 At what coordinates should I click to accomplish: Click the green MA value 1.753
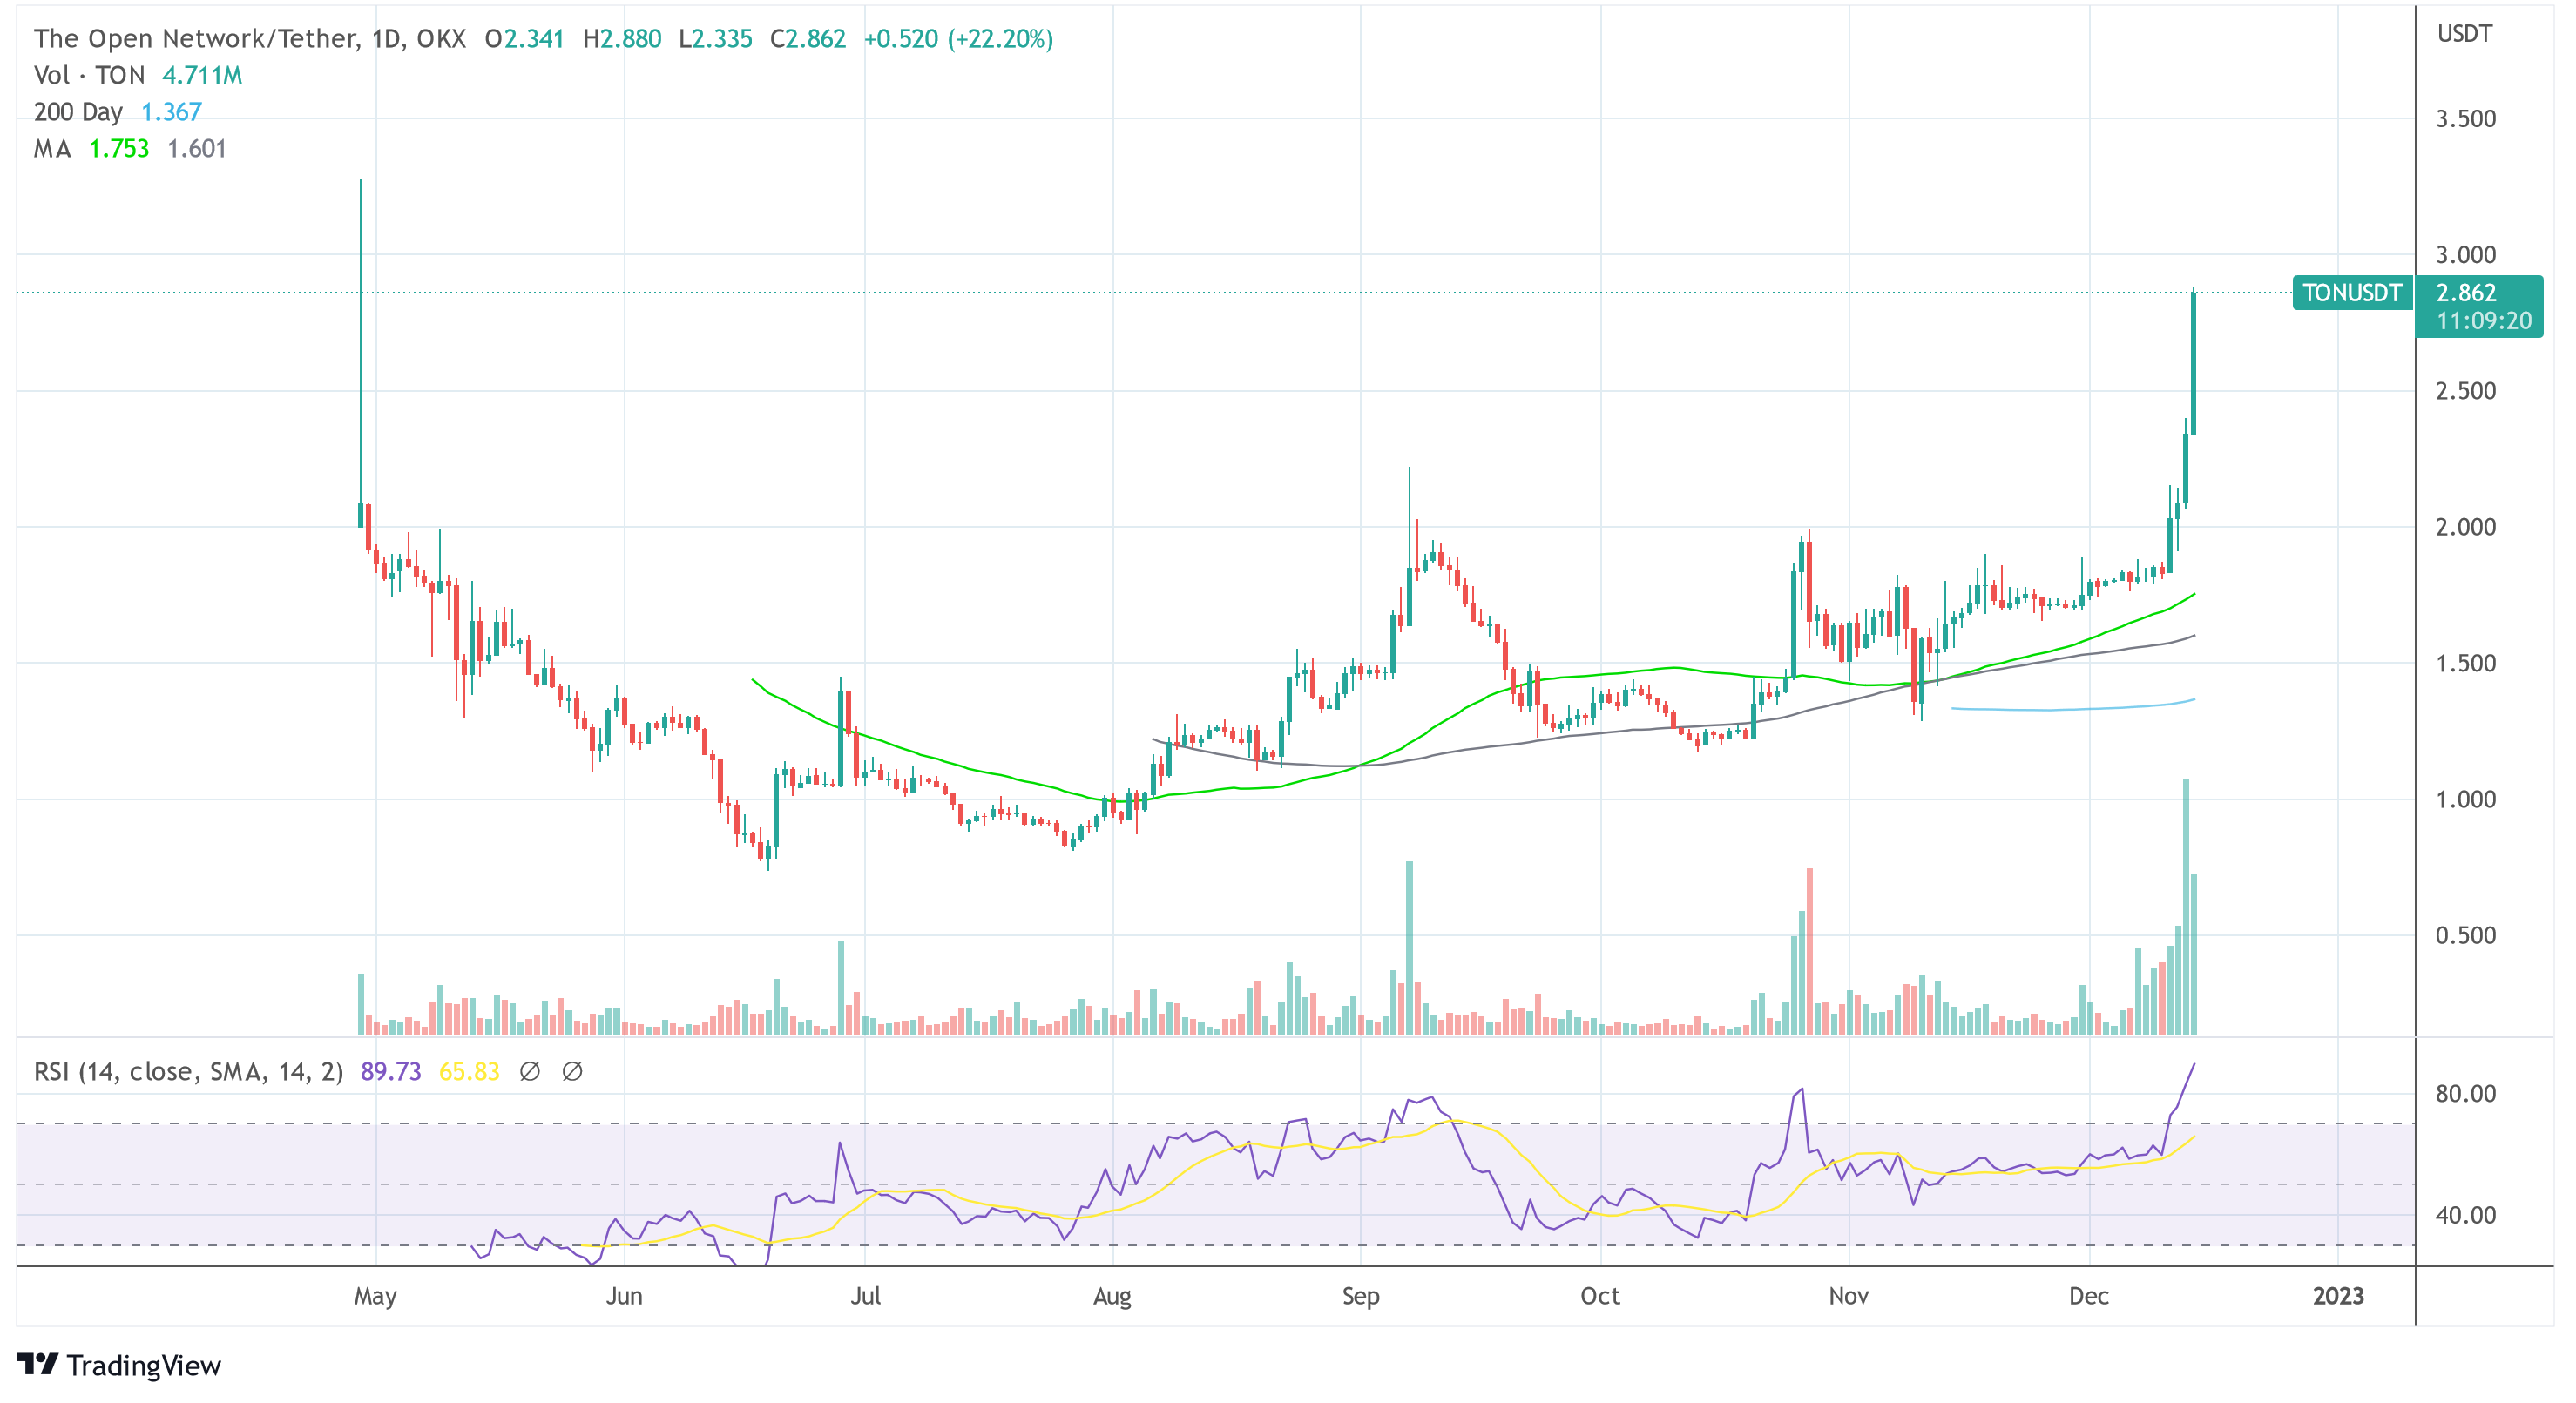[x=119, y=149]
